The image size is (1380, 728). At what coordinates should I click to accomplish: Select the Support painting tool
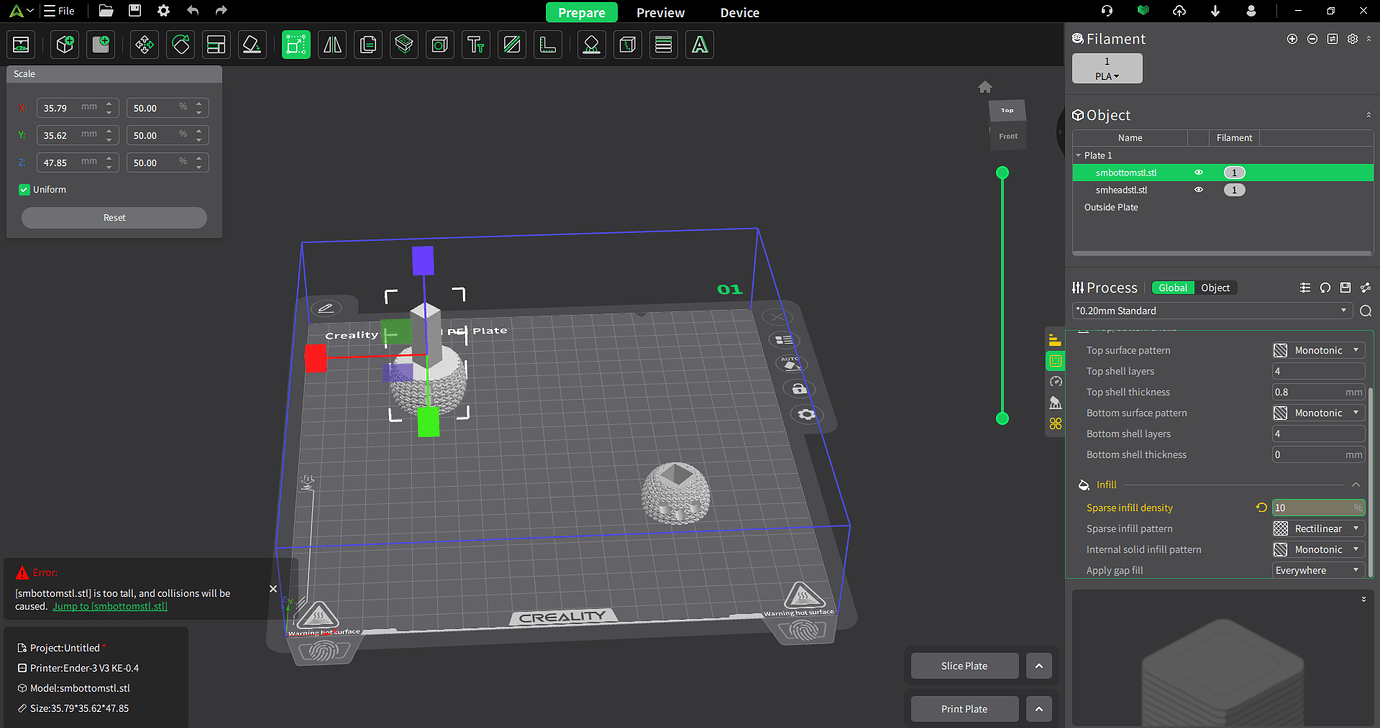(591, 44)
